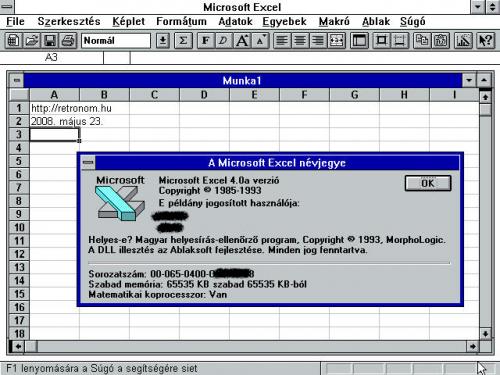500x375 pixels.
Task: Click the Open File folder icon
Action: pos(32,41)
